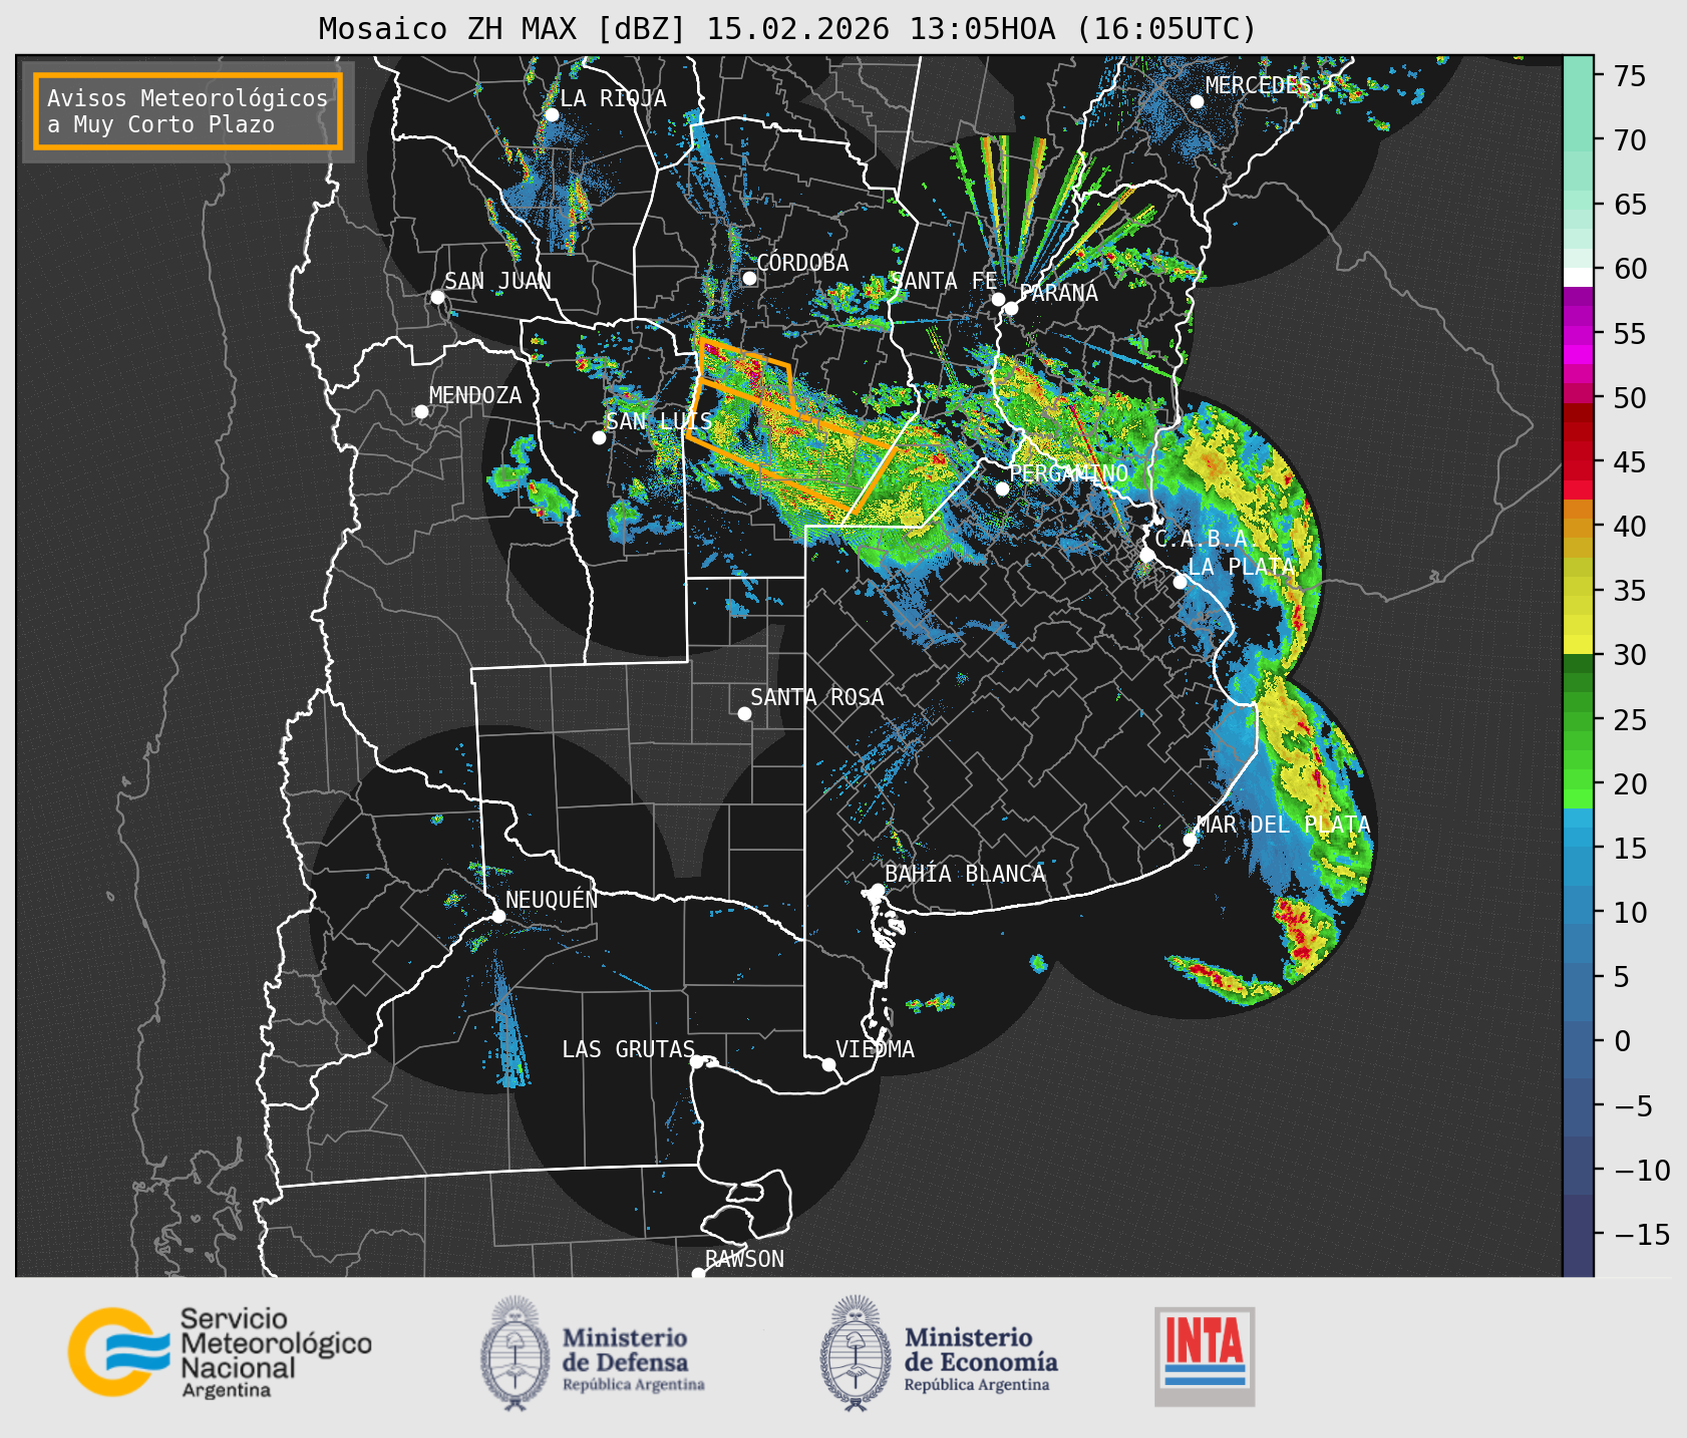Image resolution: width=1687 pixels, height=1438 pixels.
Task: Click the VIEDMA city marker dot
Action: pos(829,1064)
